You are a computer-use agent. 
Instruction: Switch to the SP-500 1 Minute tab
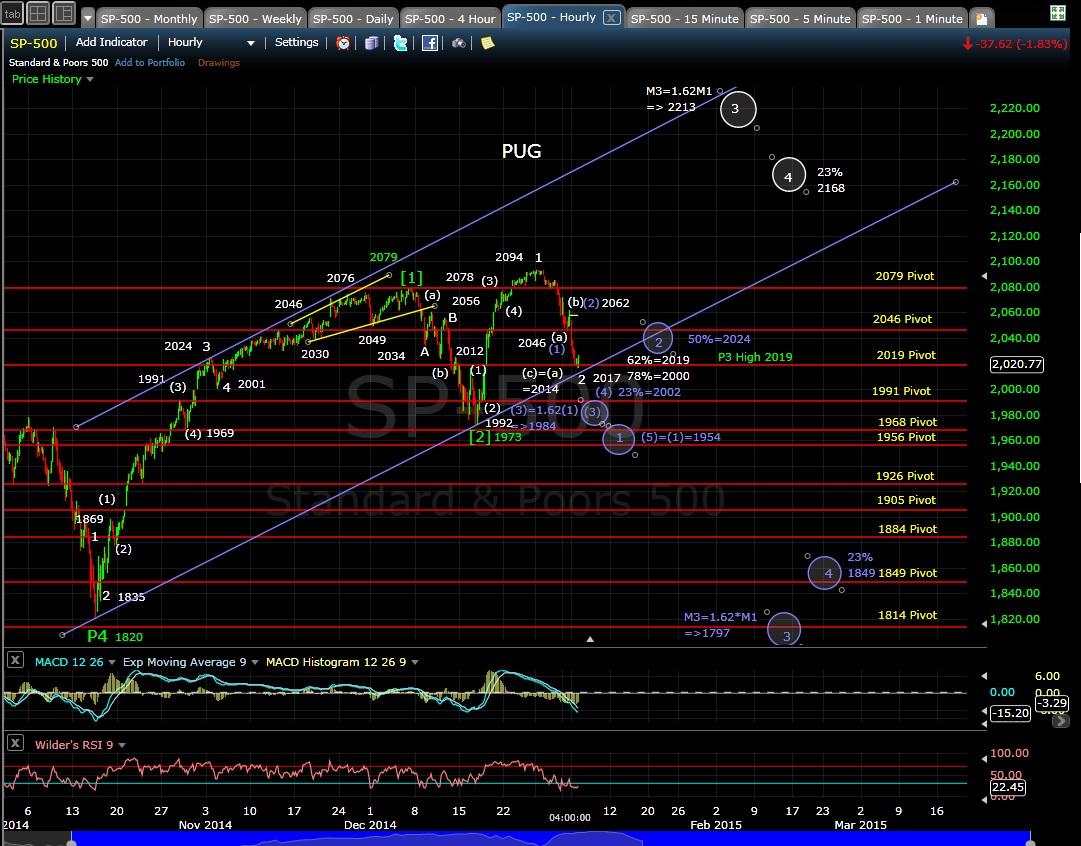click(912, 19)
